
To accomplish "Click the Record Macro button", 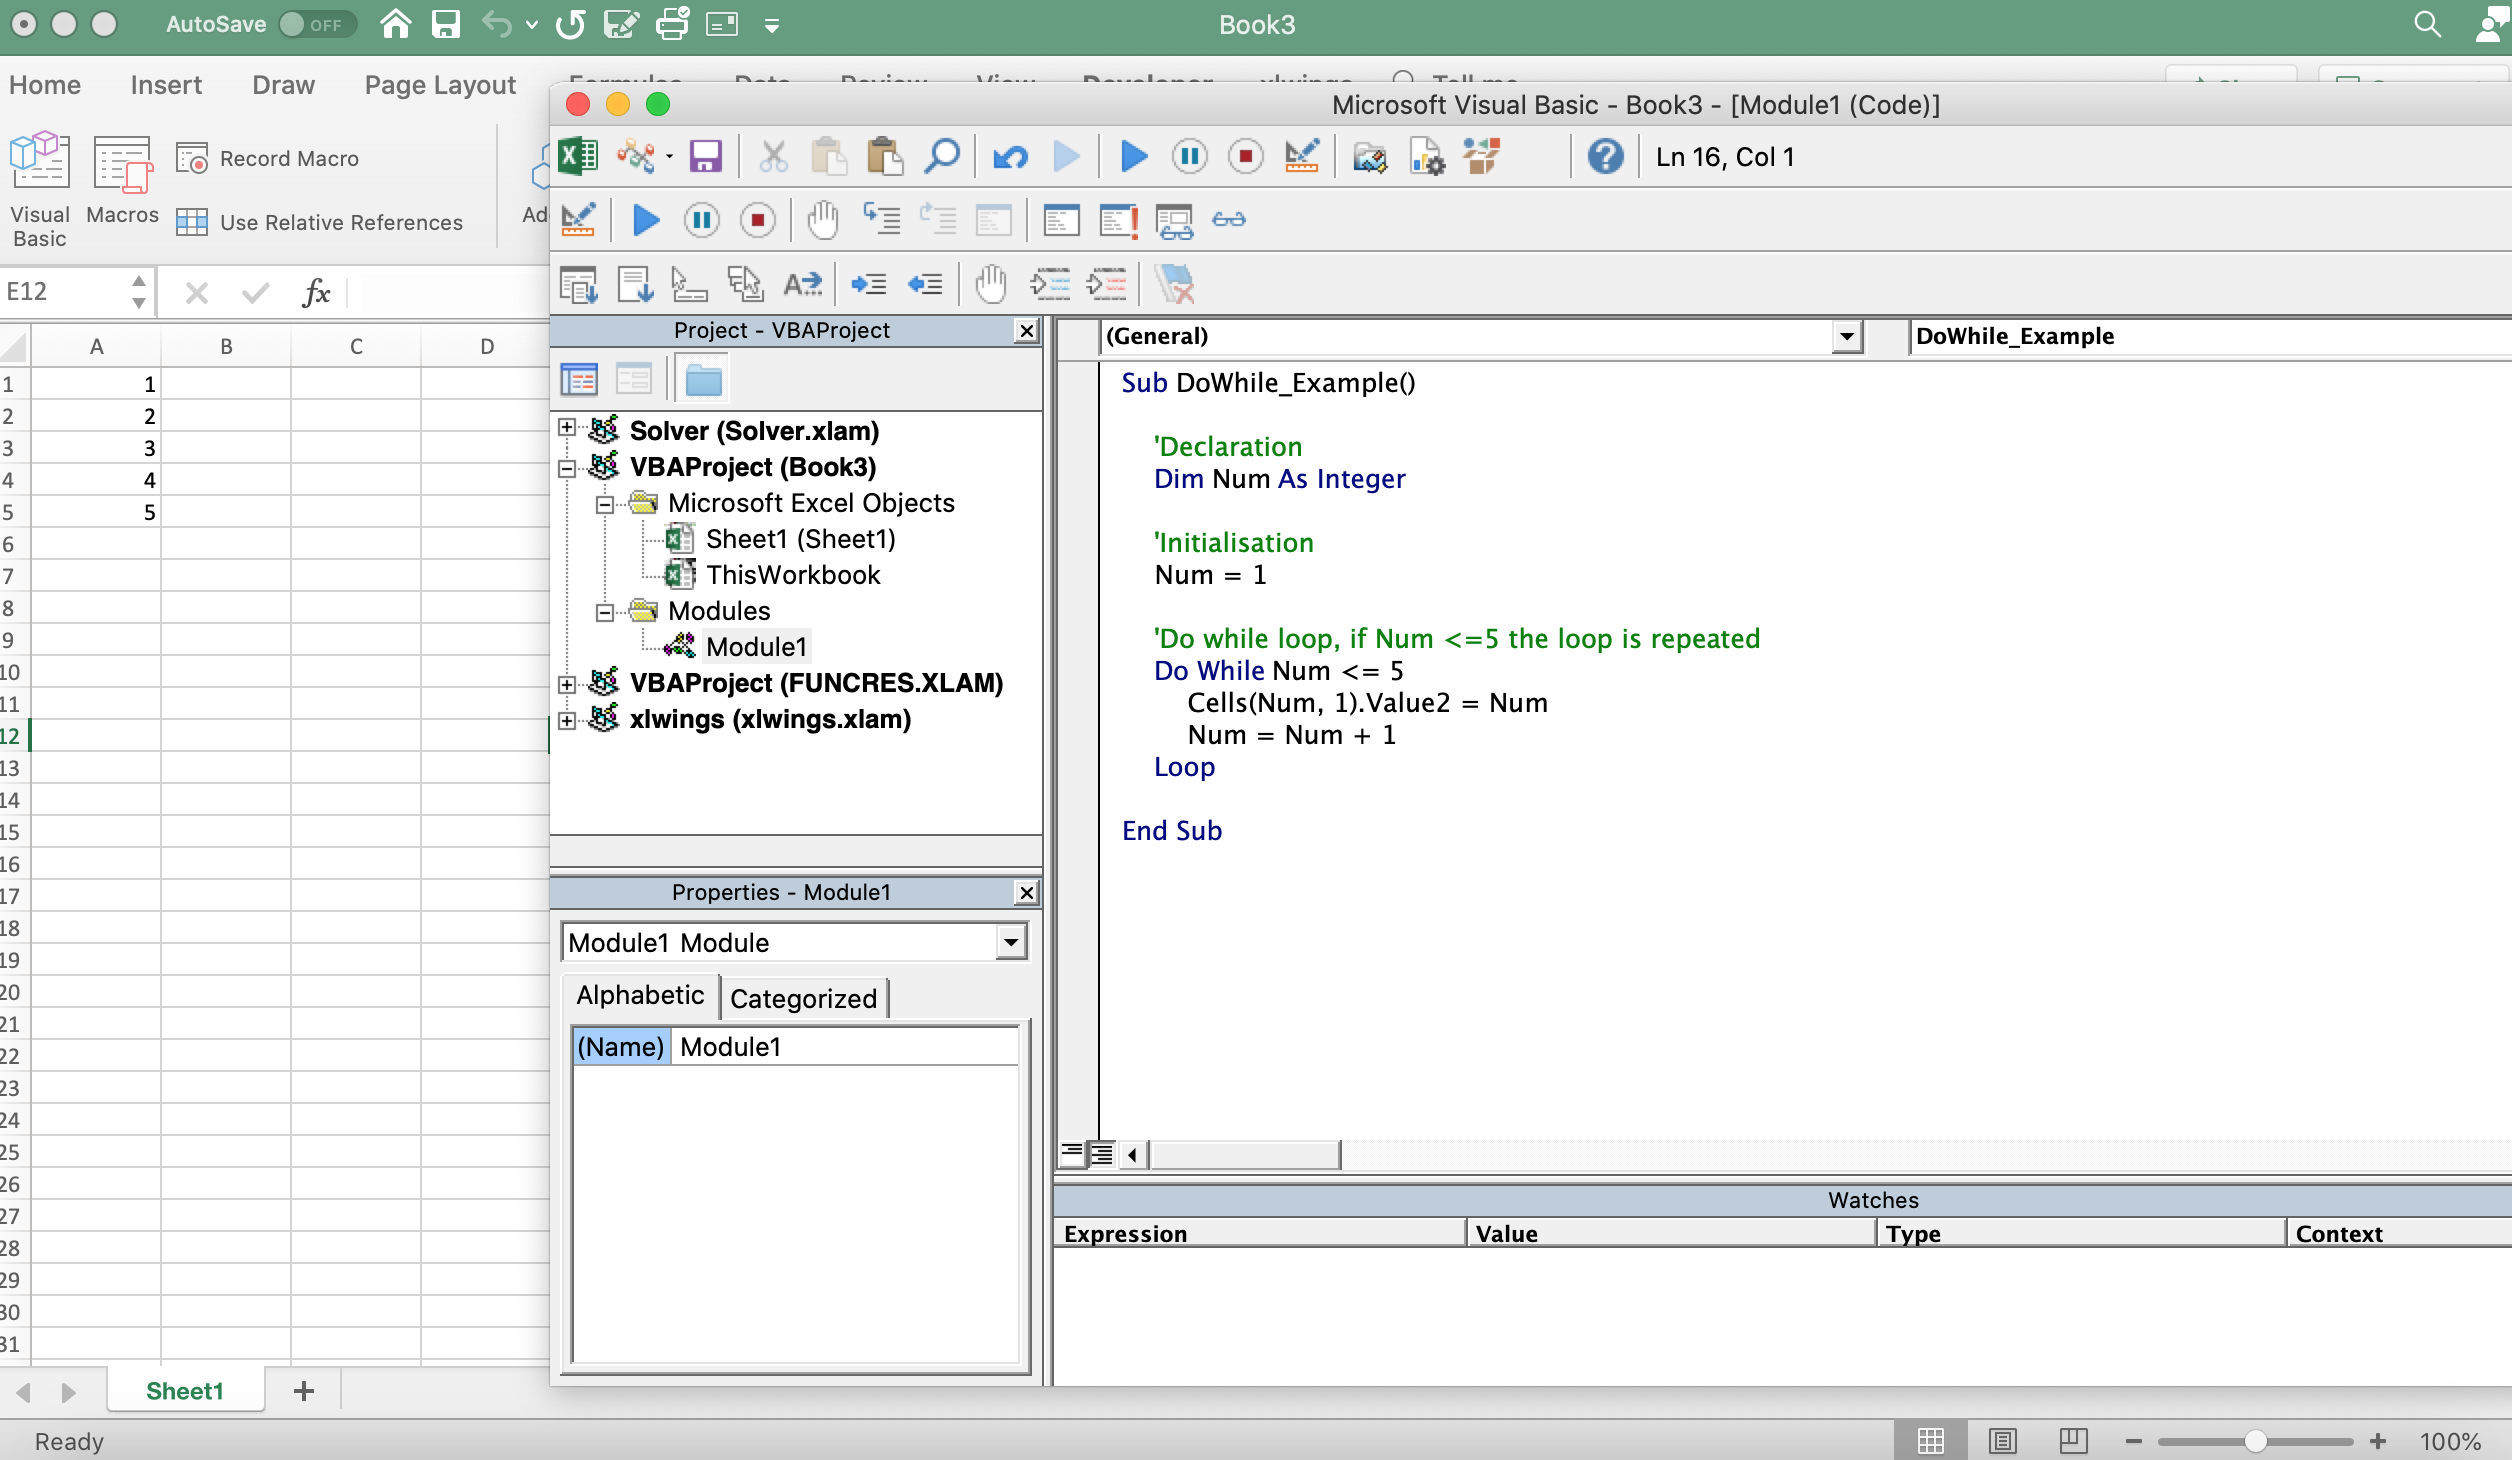I will pos(268,158).
